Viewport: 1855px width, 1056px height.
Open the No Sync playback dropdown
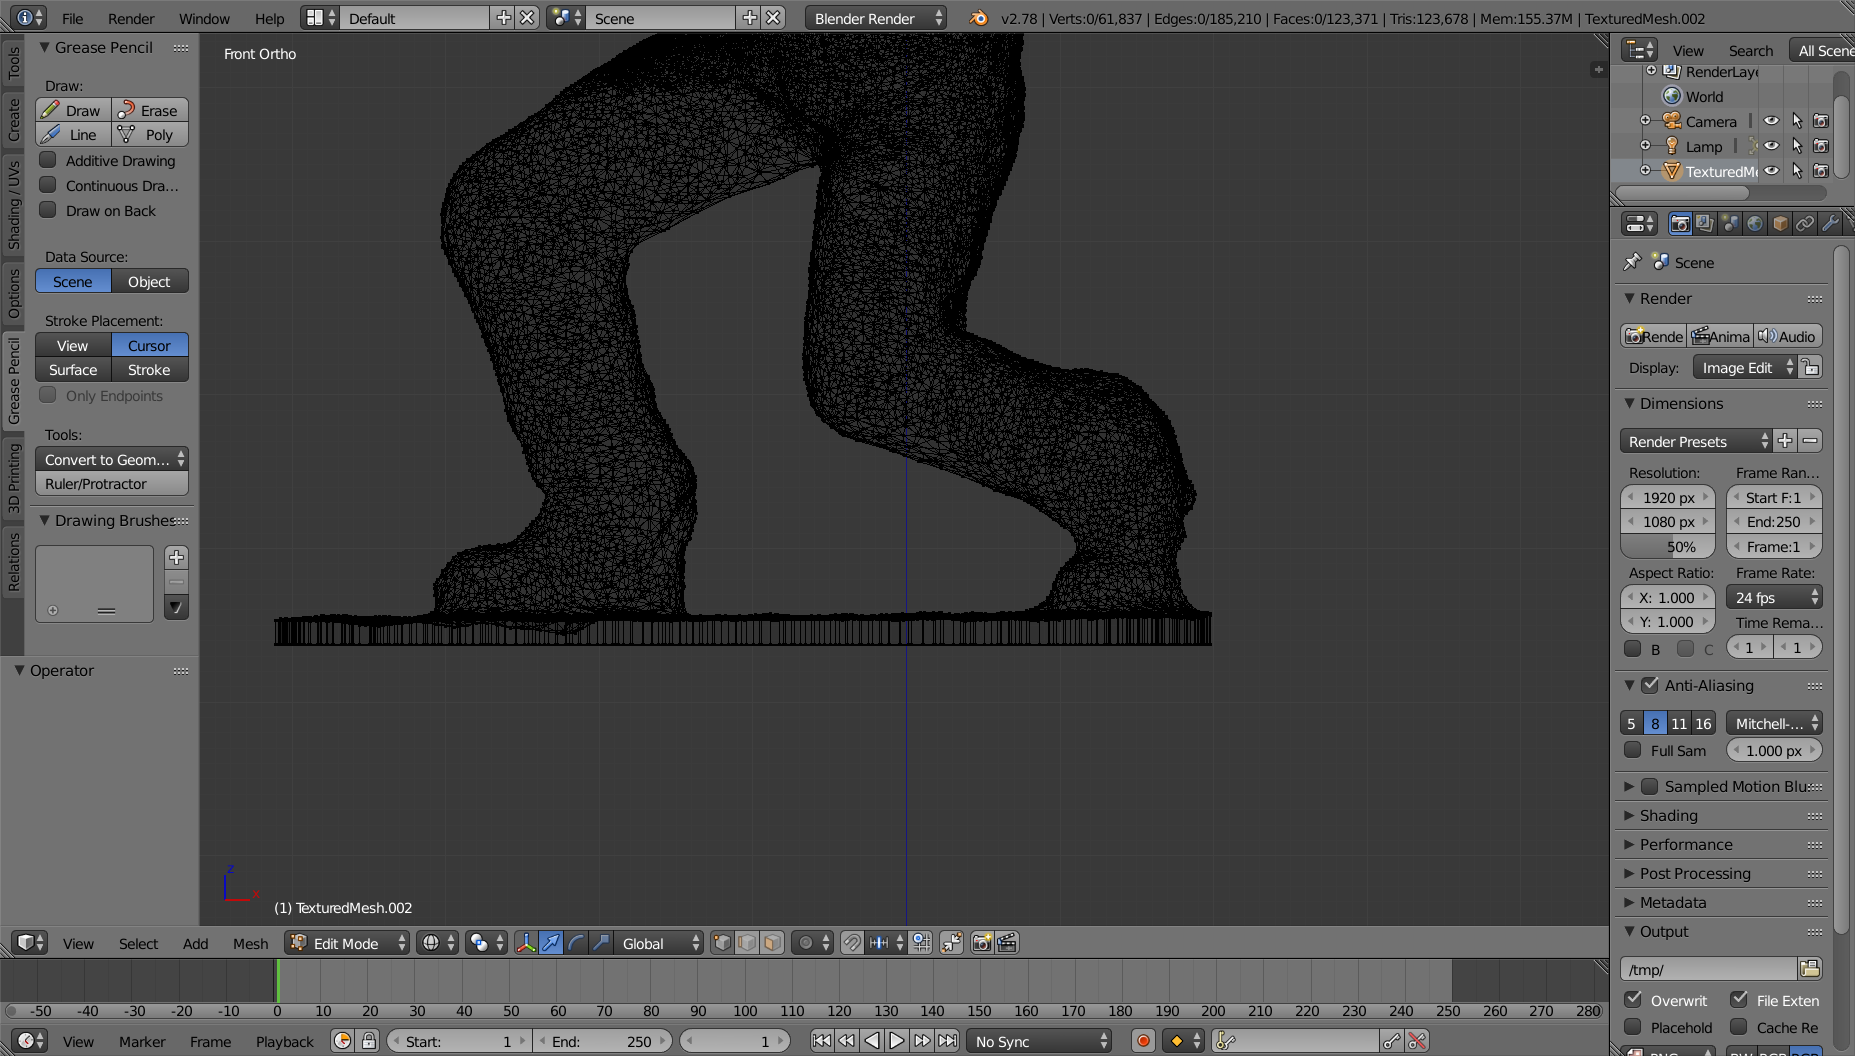point(1039,1041)
